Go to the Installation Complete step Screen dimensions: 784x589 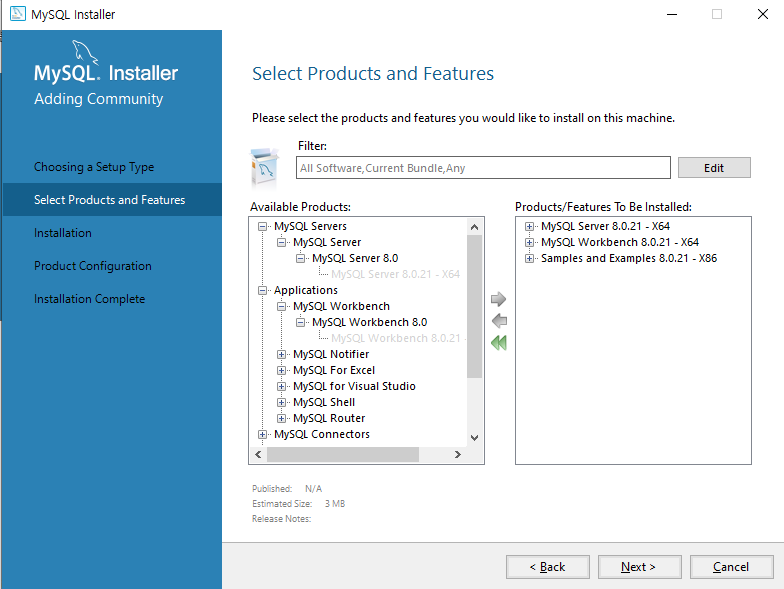pyautogui.click(x=90, y=299)
